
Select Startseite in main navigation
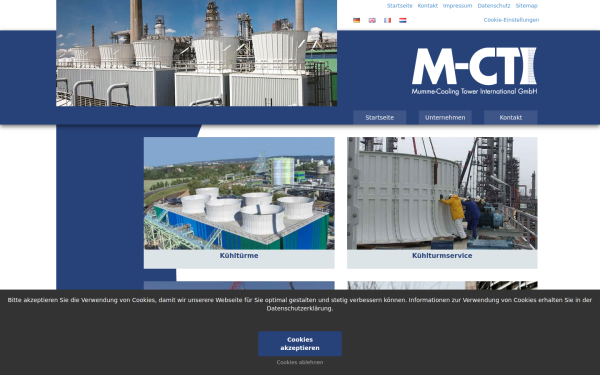coord(380,117)
